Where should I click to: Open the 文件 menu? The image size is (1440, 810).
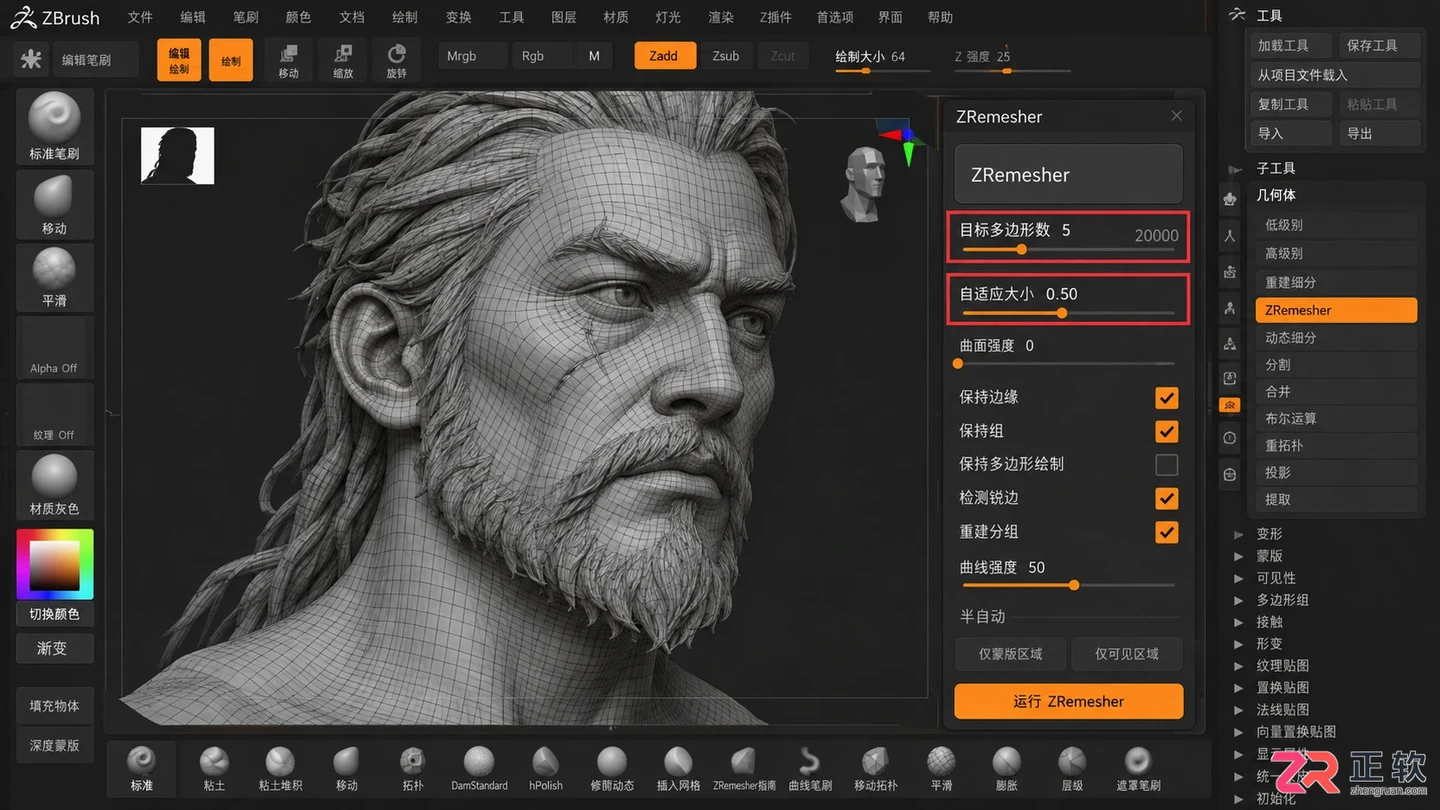point(140,17)
